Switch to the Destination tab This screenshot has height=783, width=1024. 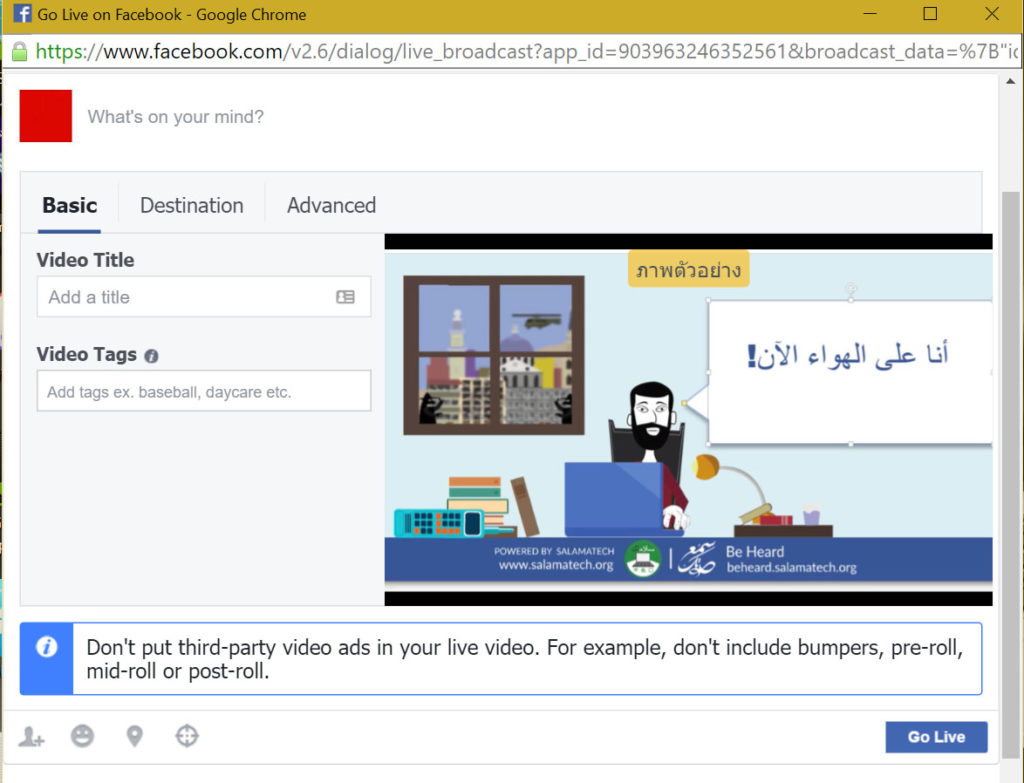(191, 206)
